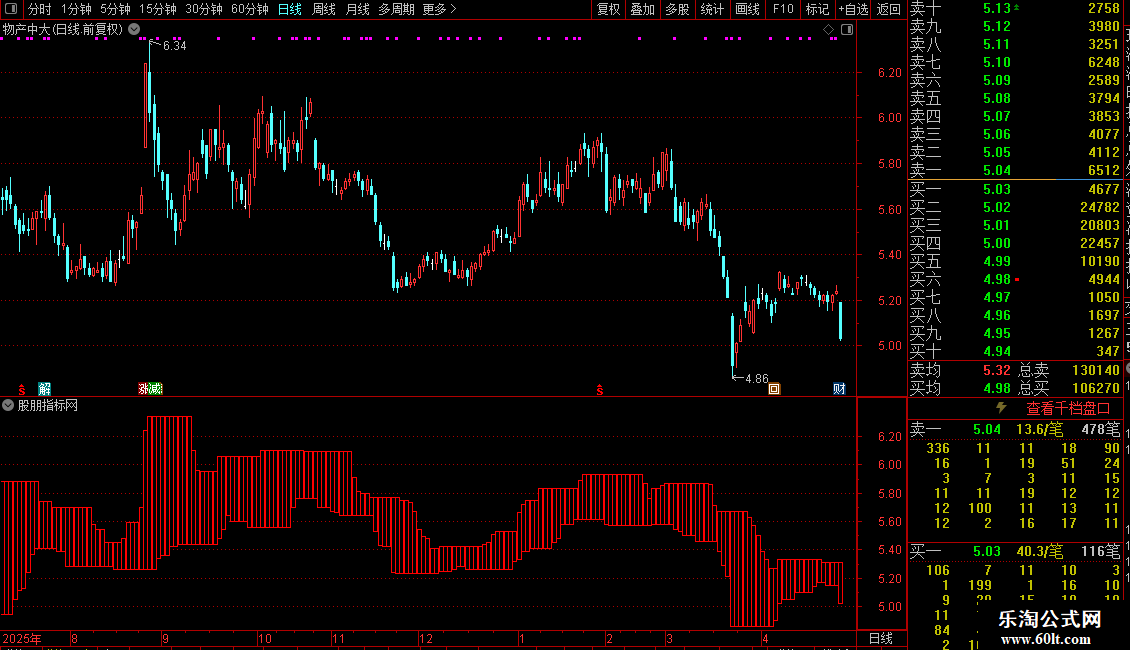Click 6.00 on the main chart price axis

[889, 117]
